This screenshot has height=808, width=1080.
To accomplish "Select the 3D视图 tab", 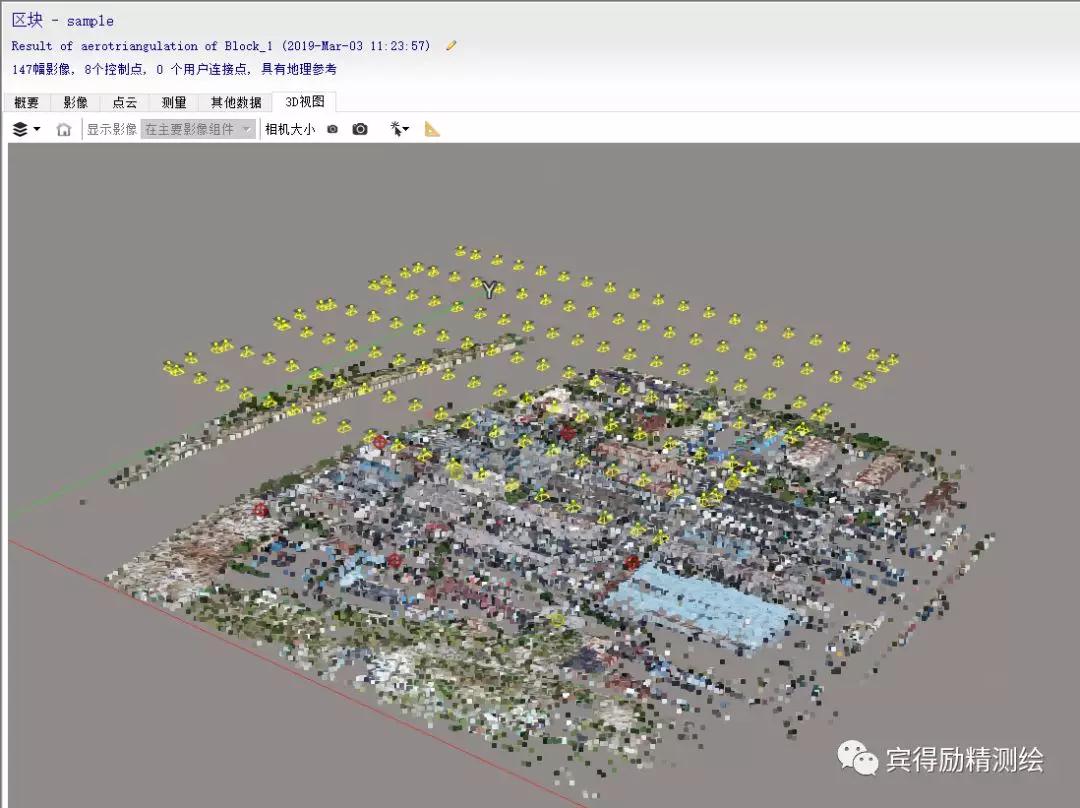I will (x=304, y=102).
